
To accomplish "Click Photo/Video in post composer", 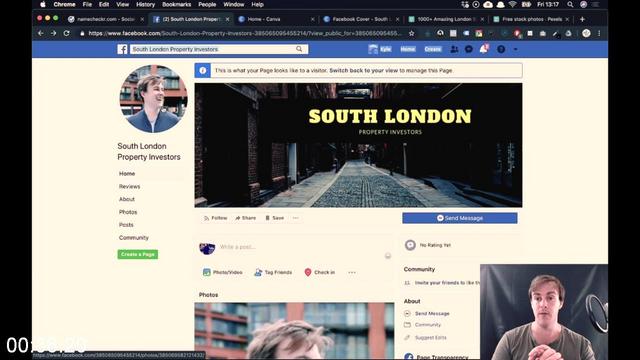I will tap(222, 272).
